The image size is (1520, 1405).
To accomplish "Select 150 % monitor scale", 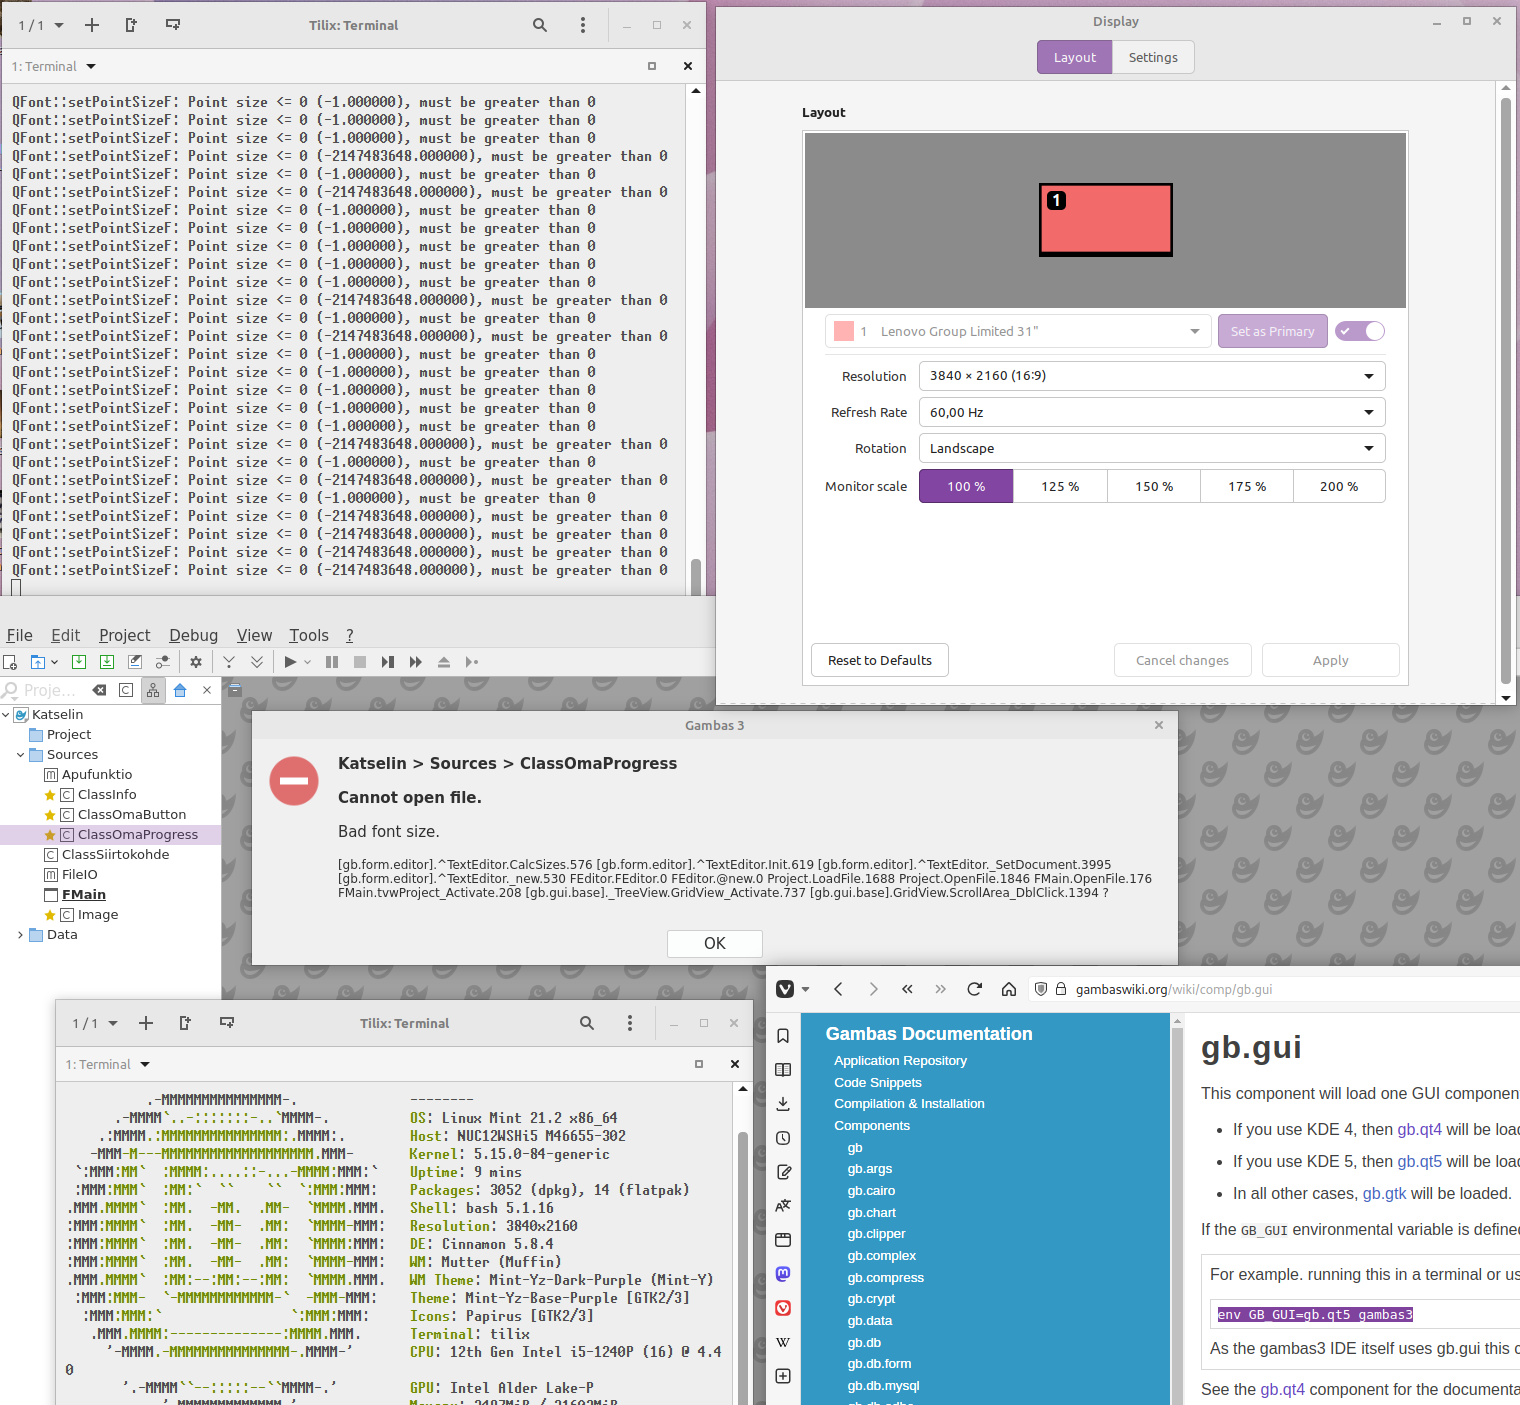I will click(1153, 486).
